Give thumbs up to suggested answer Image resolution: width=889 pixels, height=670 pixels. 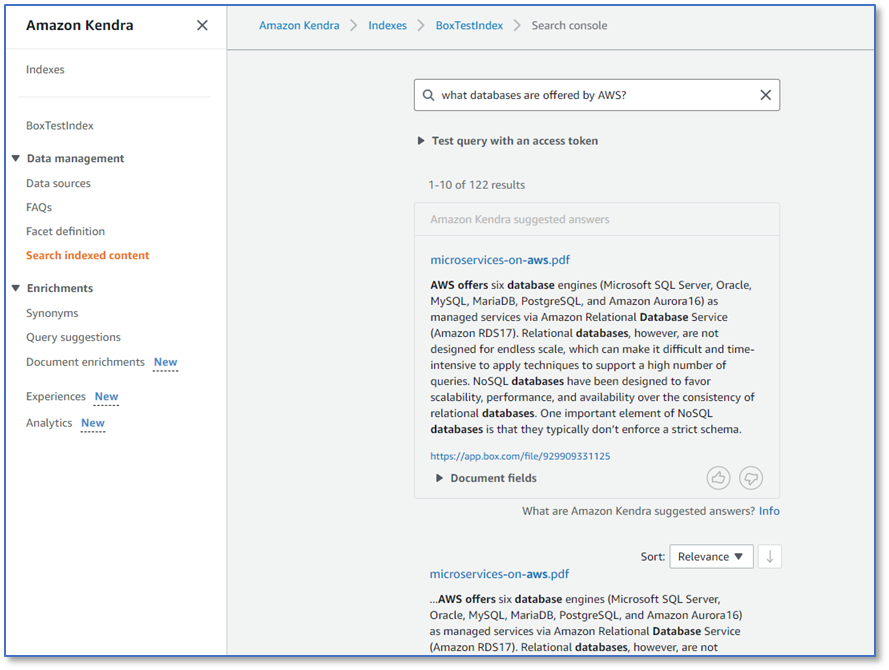click(718, 478)
